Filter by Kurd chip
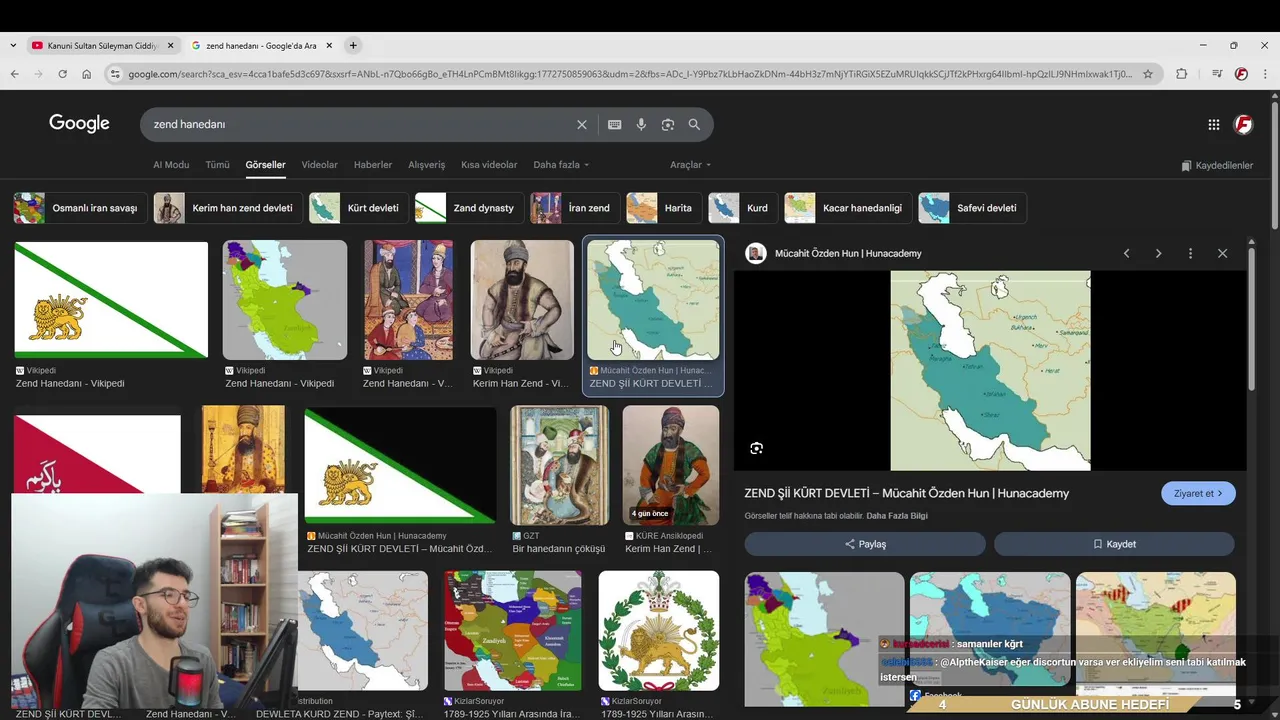The height and width of the screenshot is (720, 1280). click(742, 208)
